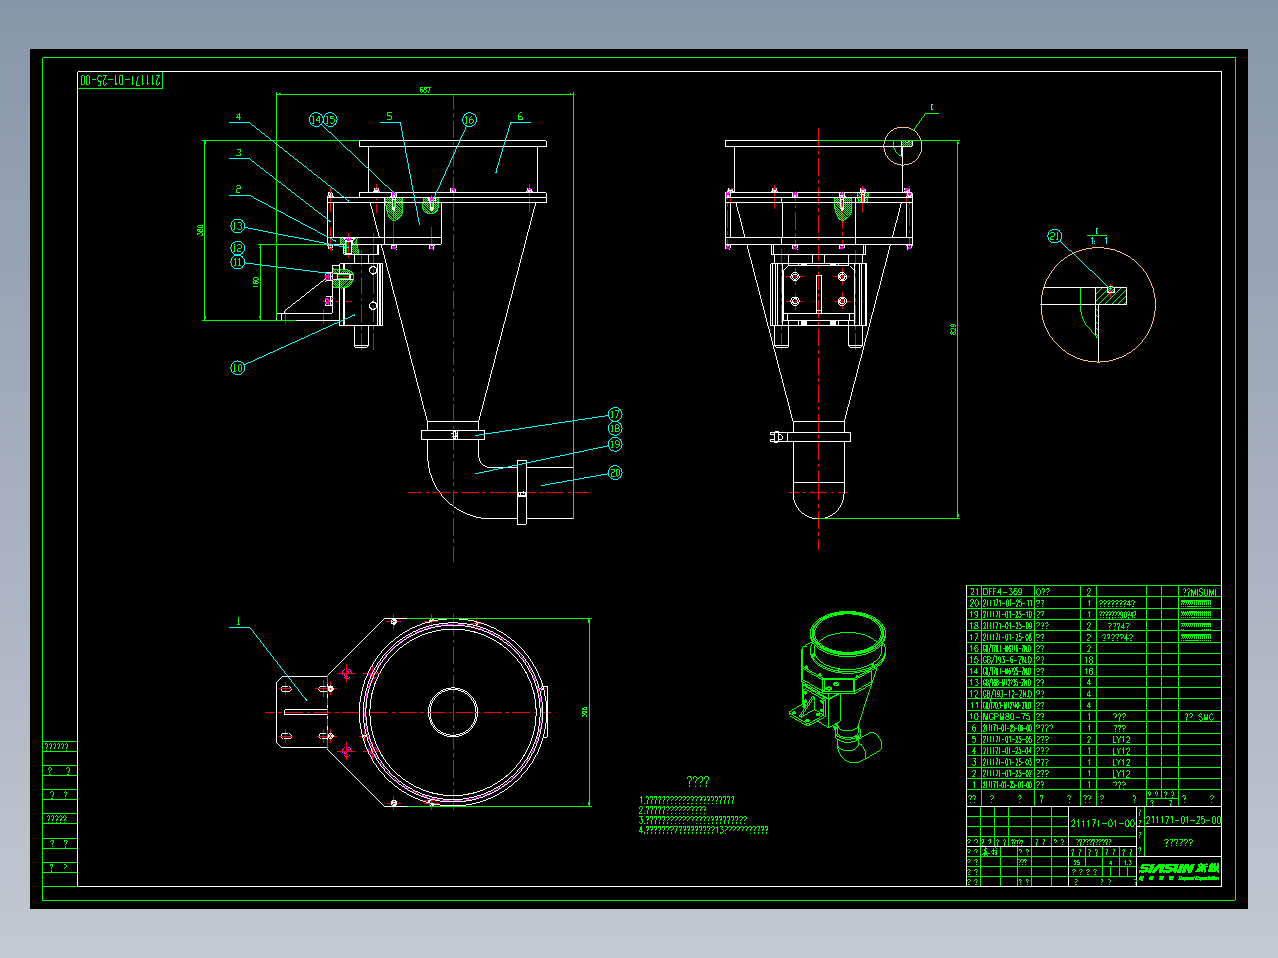Click balloon callout number 19
Image resolution: width=1278 pixels, height=958 pixels.
point(615,445)
